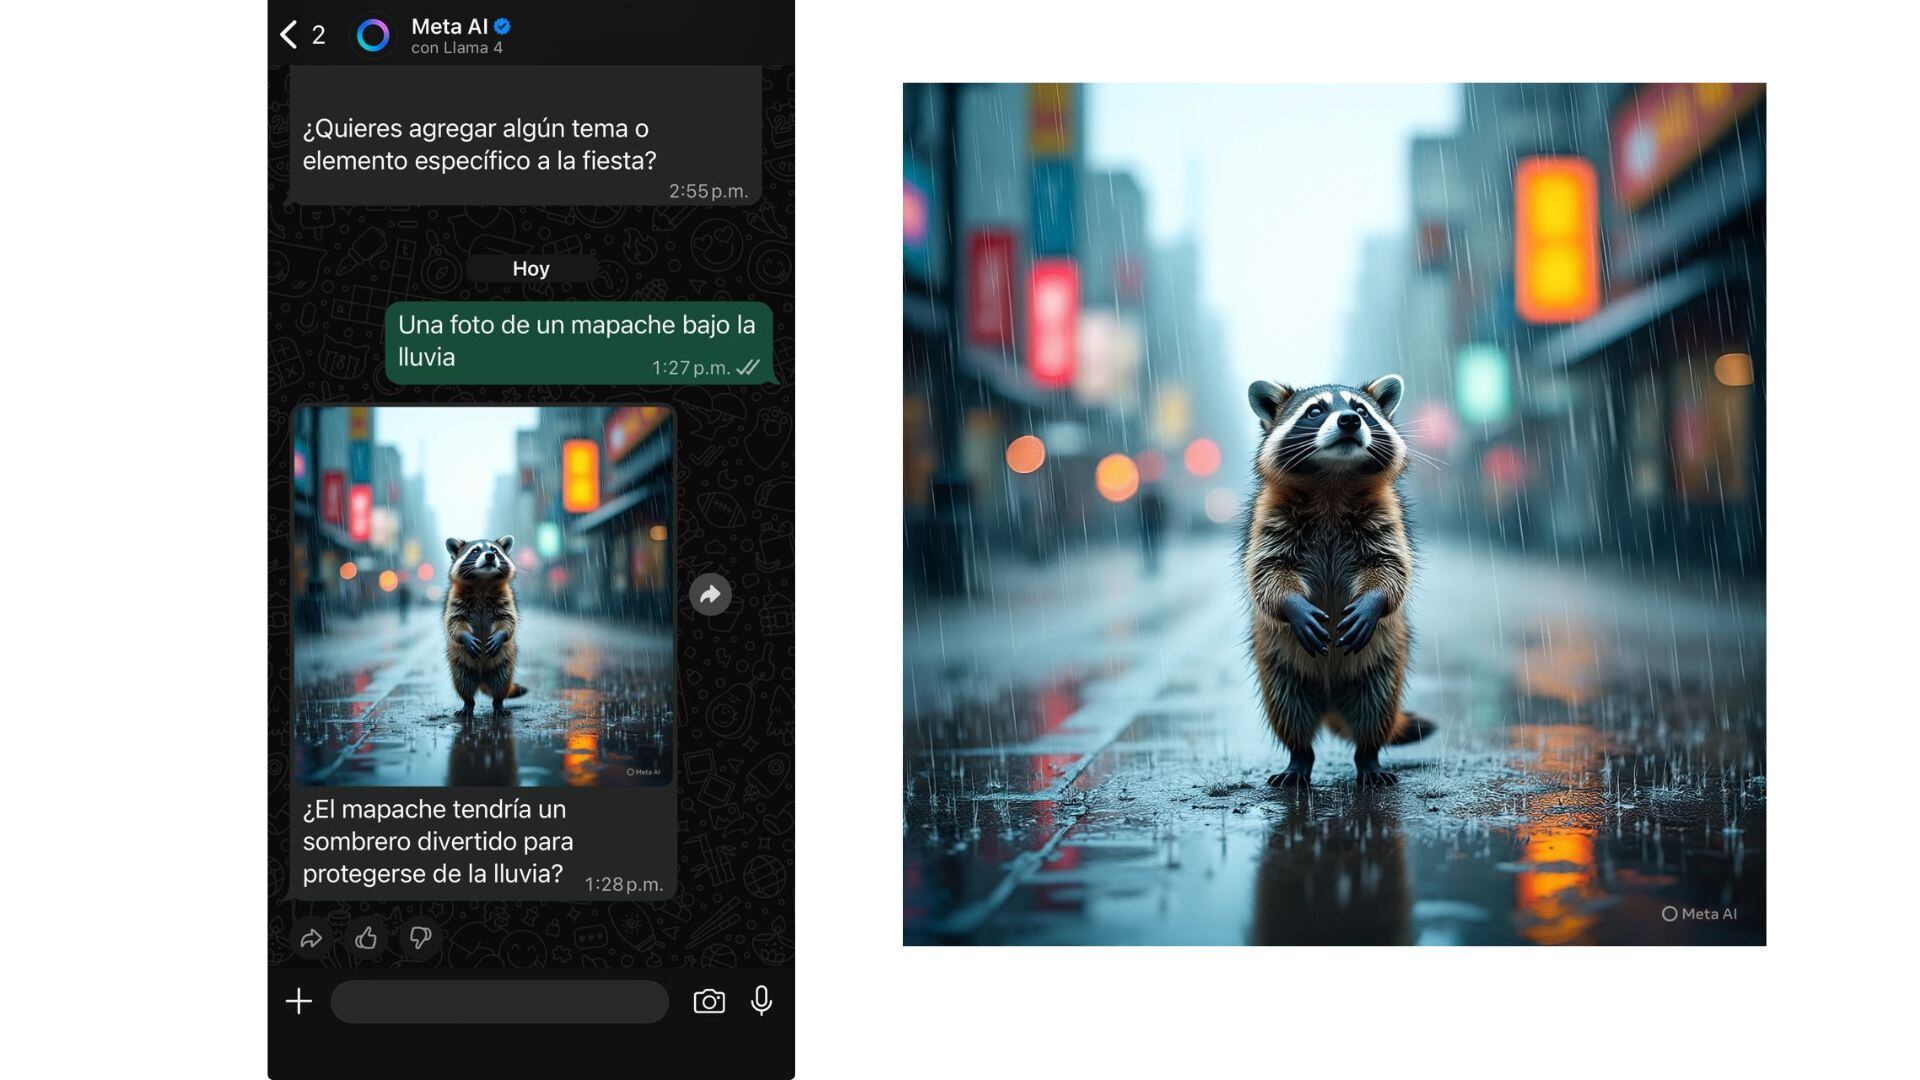Tap the microphone icon to record audio
The width and height of the screenshot is (1920, 1080).
point(761,1001)
